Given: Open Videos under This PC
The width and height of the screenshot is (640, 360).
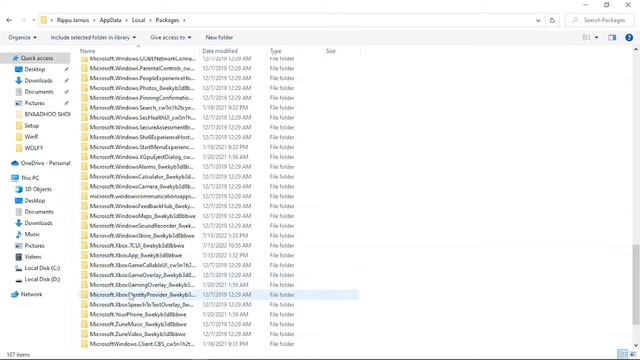Looking at the screenshot, I should (x=33, y=257).
